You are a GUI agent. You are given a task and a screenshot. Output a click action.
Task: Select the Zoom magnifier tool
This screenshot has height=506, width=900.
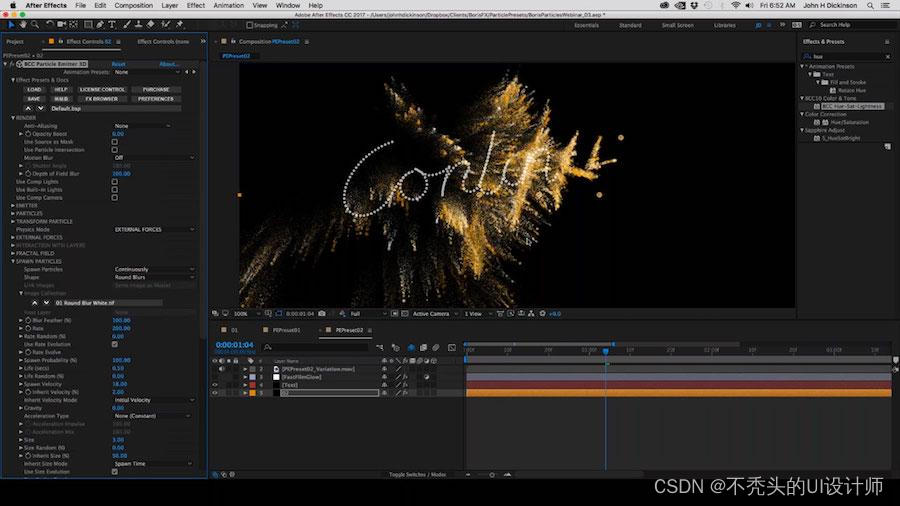(35, 25)
